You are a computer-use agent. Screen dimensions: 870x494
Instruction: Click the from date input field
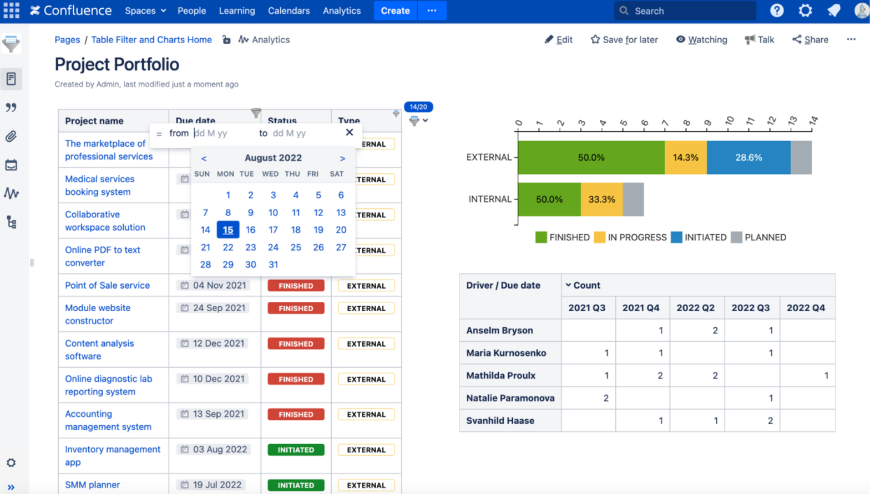(x=222, y=133)
